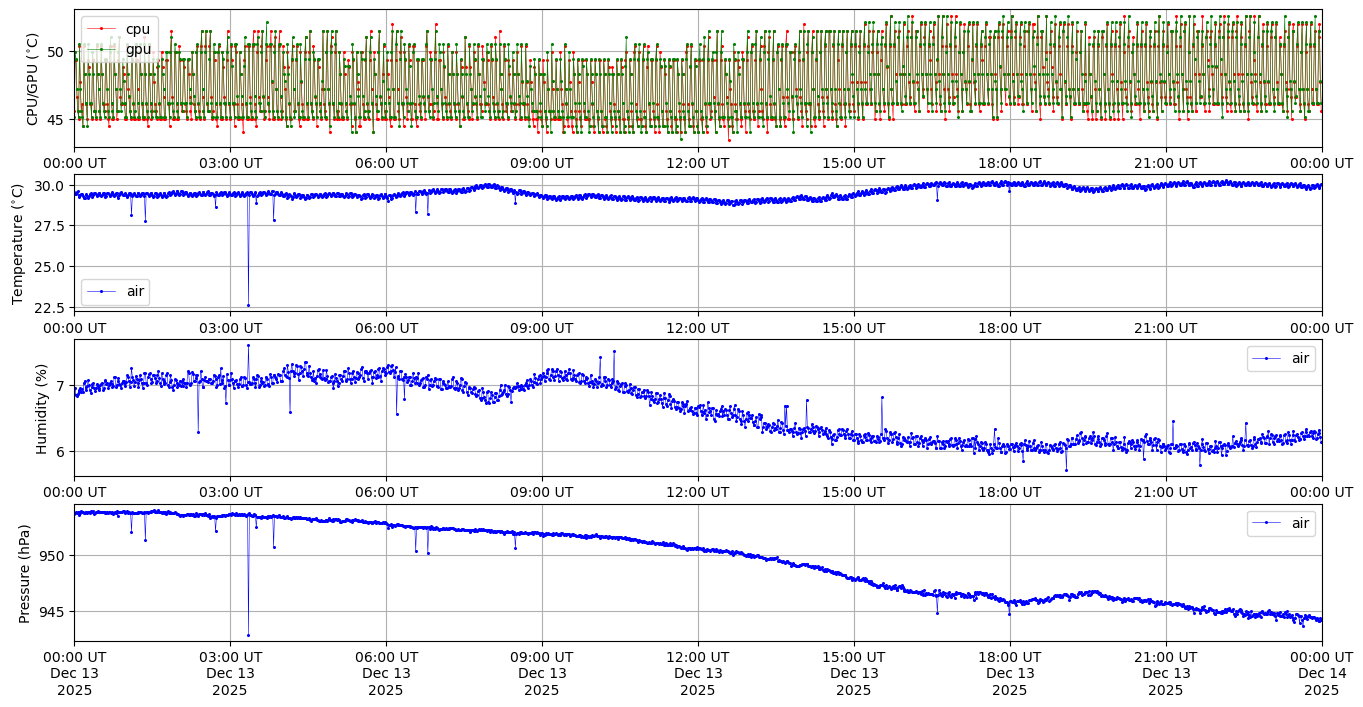Click the '45' tick on the CPU/GPU axis
Screen dimensions: 1363x707
pos(56,120)
